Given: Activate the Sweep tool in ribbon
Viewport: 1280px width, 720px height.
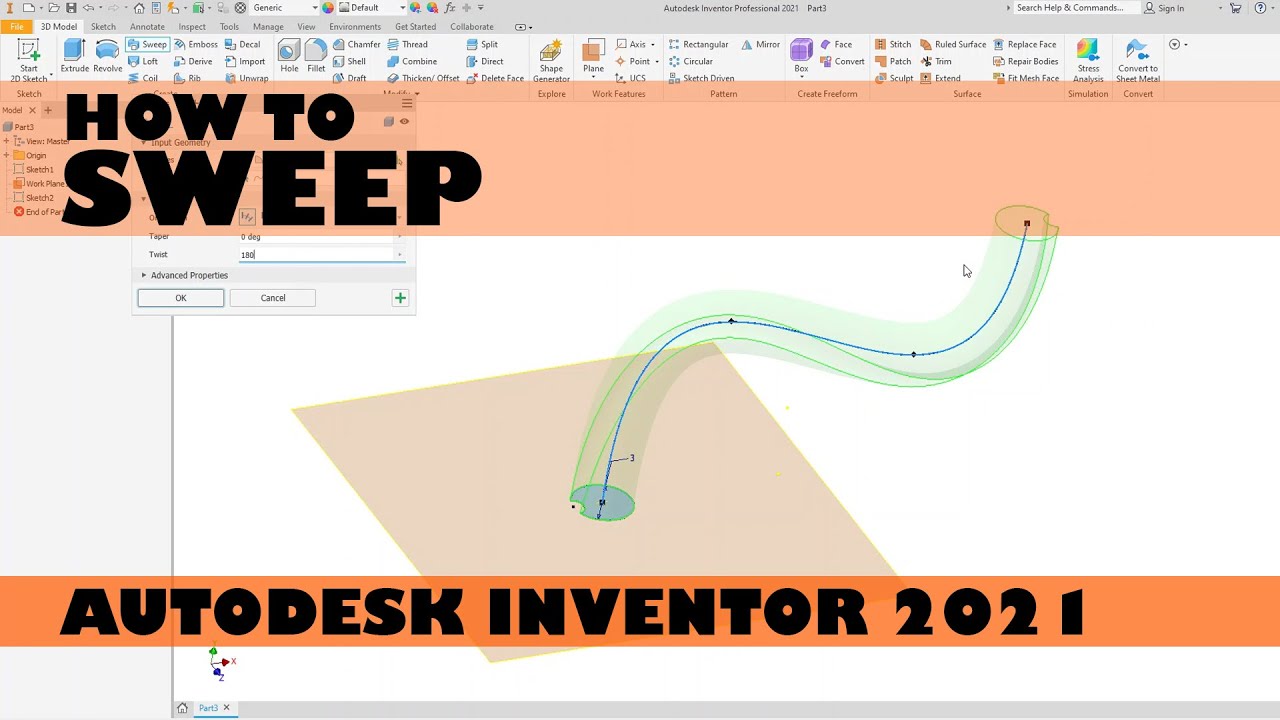Looking at the screenshot, I should point(147,44).
